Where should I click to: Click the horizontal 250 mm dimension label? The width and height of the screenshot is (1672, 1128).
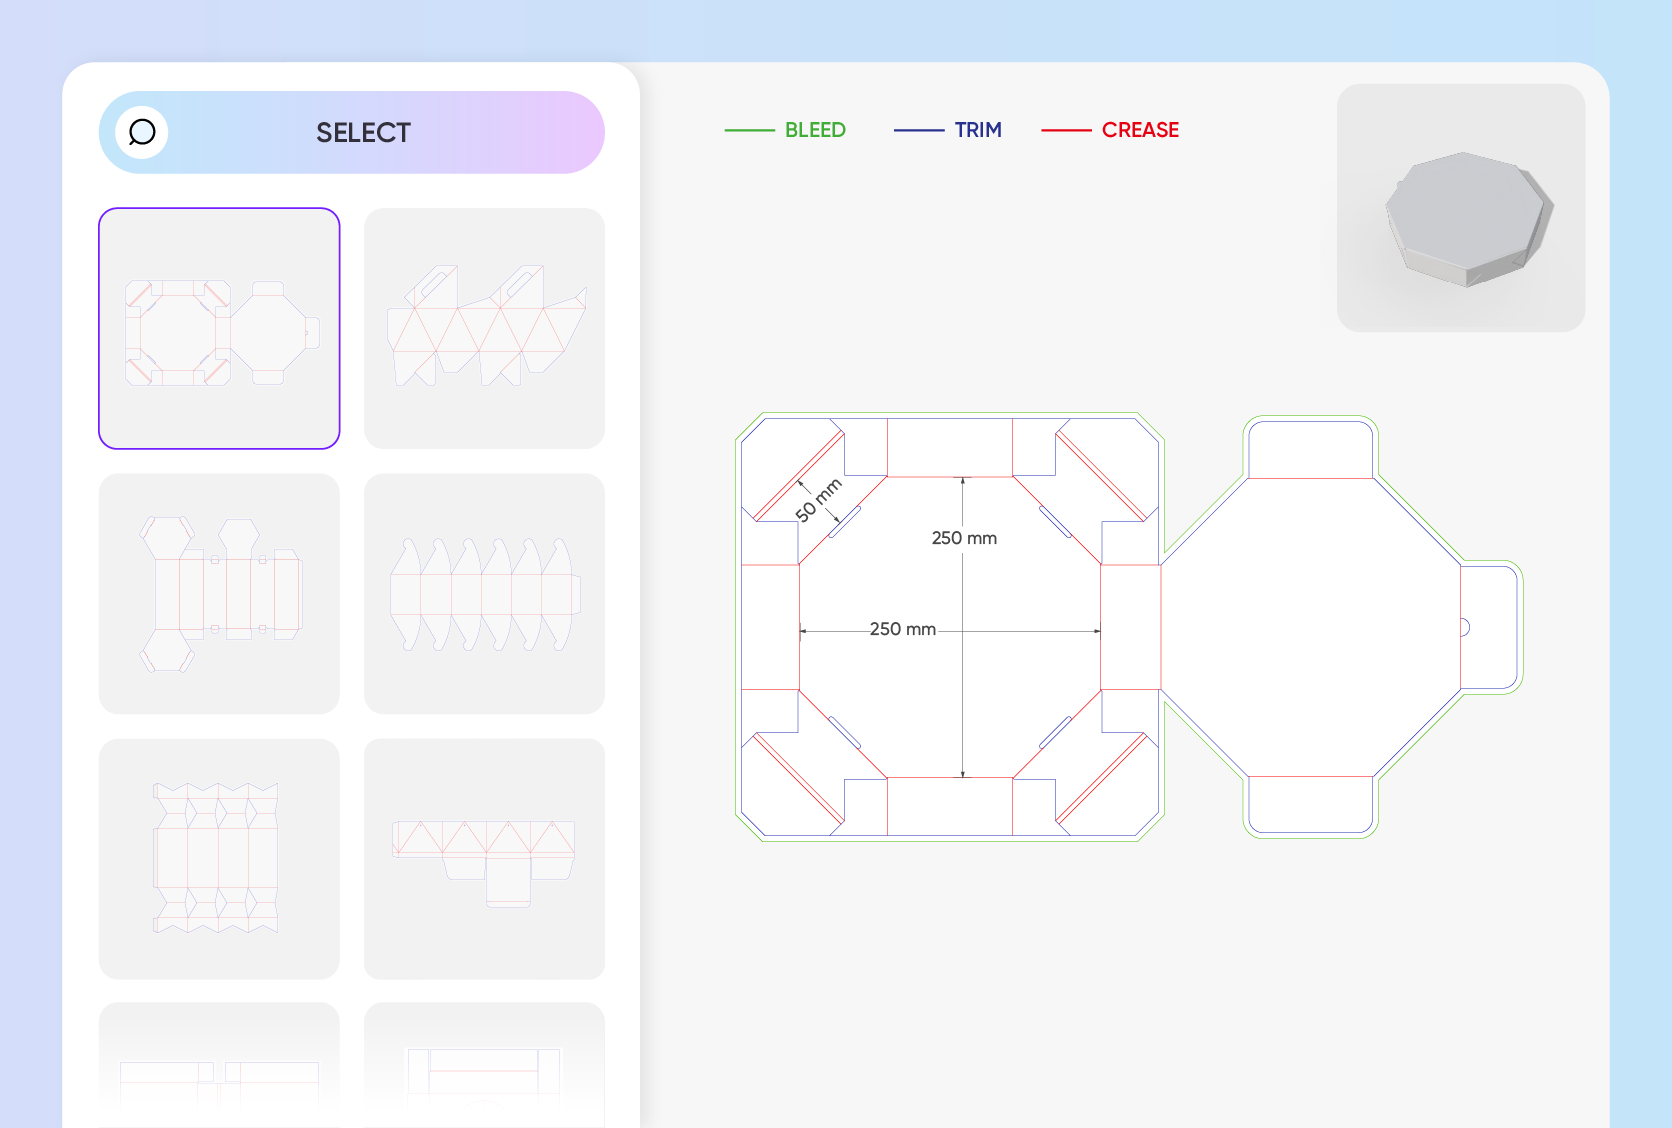(902, 629)
